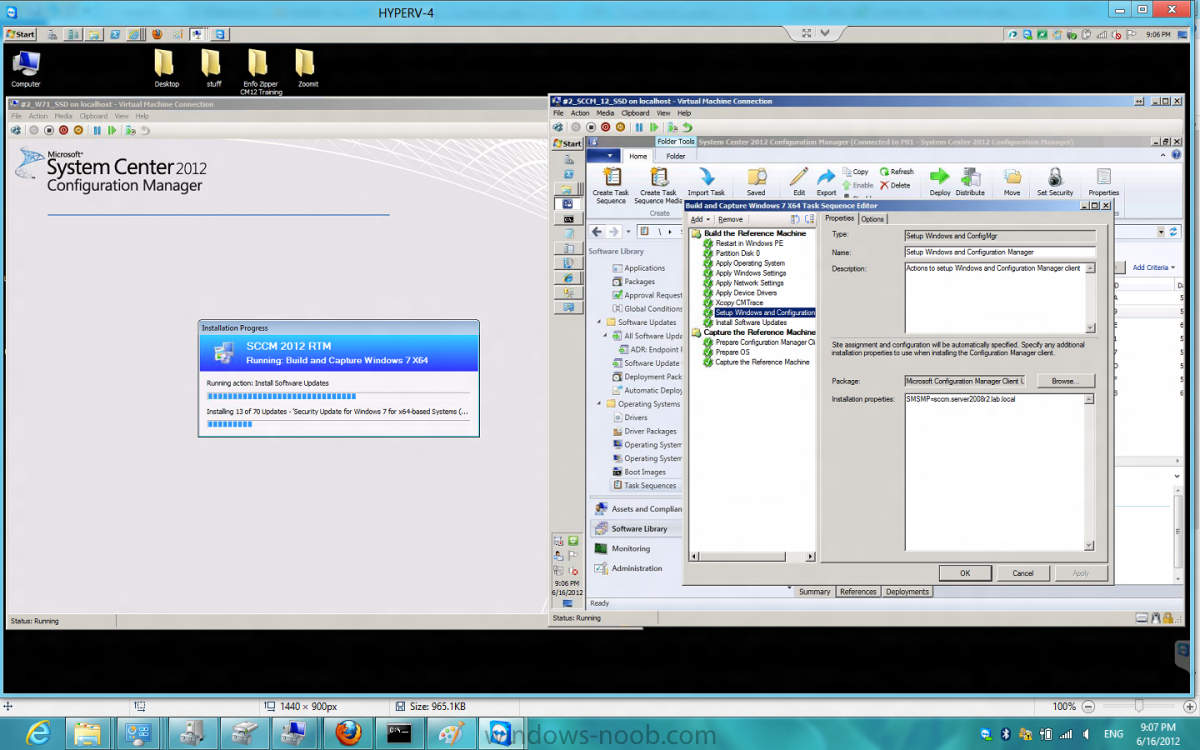This screenshot has width=1200, height=750.
Task: Launch Firefox from the bottom taskbar
Action: 349,733
